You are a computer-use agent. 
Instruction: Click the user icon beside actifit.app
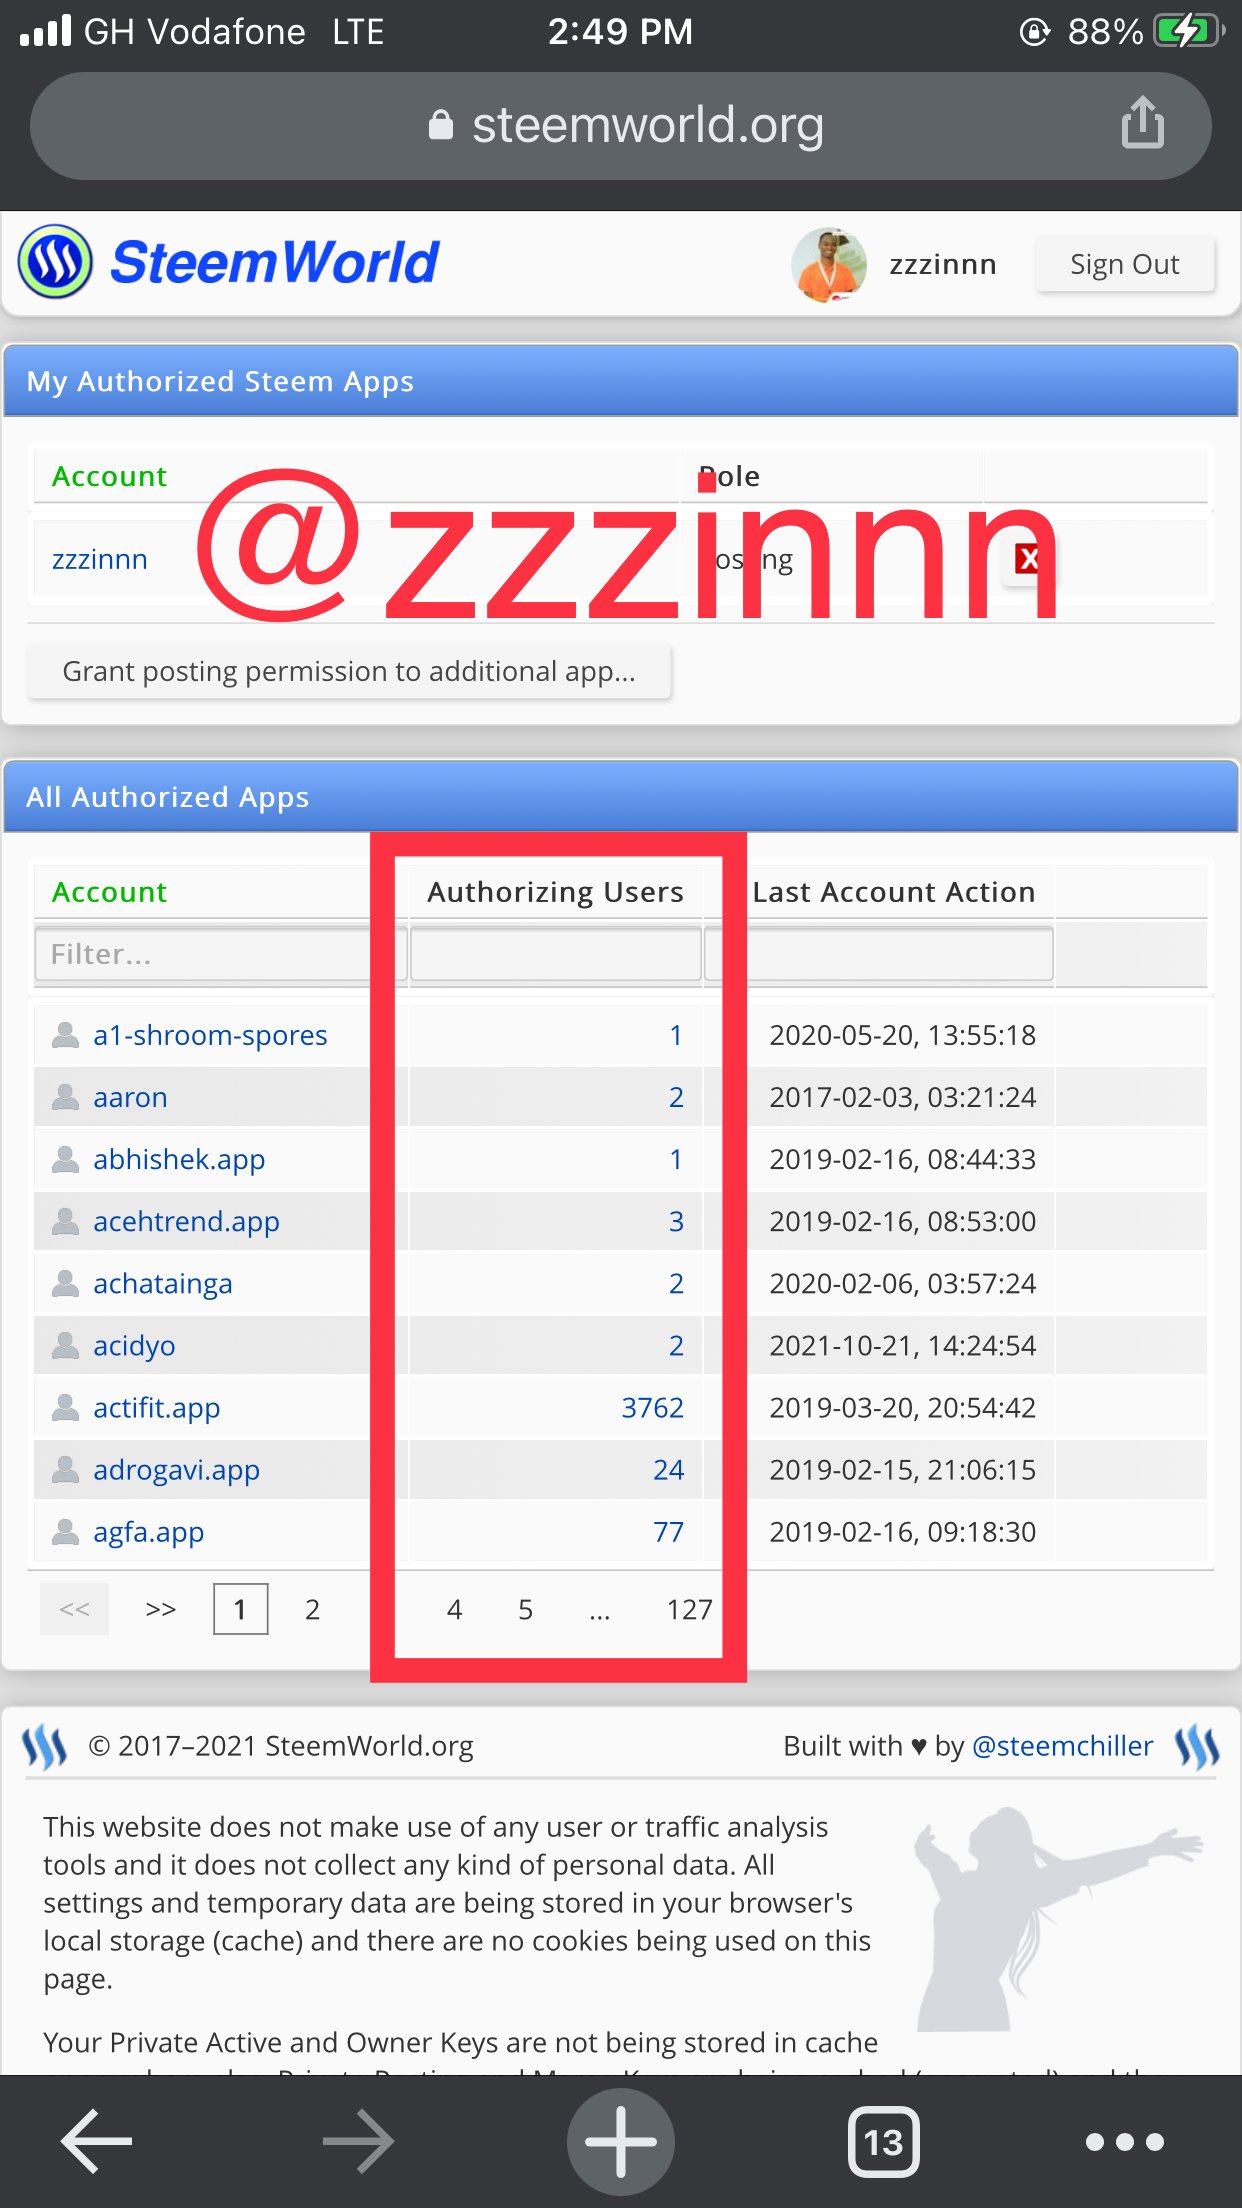point(65,1407)
